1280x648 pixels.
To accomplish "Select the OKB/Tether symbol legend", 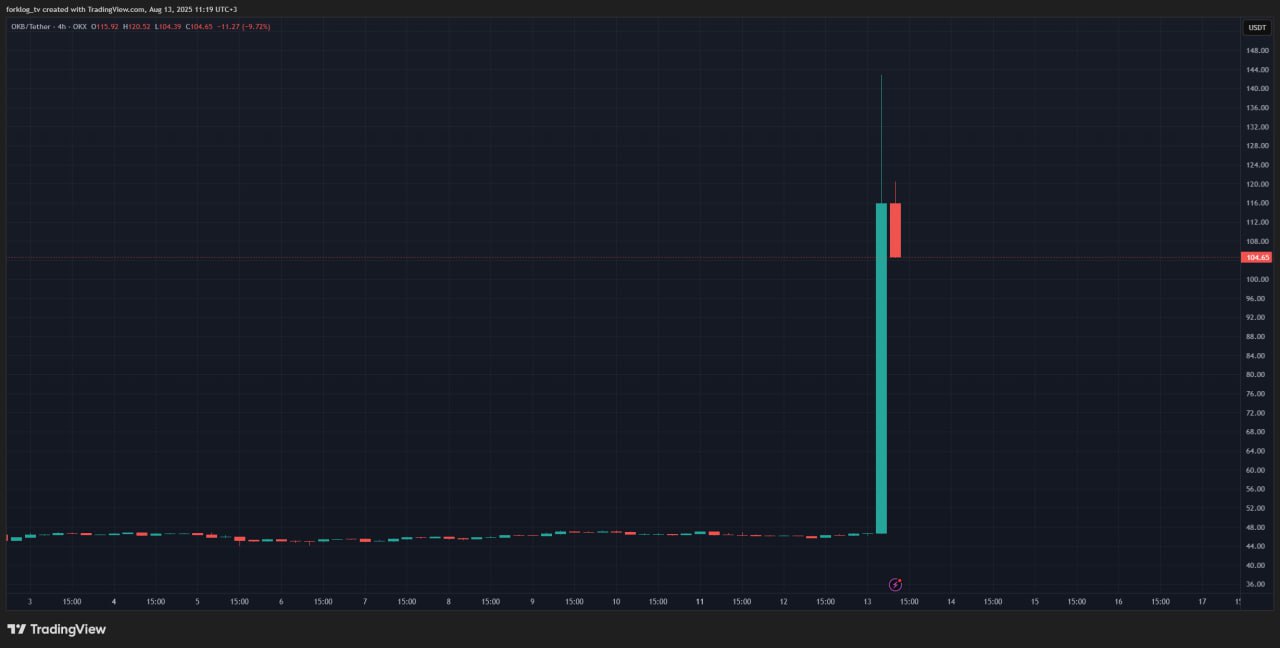I will coord(49,26).
